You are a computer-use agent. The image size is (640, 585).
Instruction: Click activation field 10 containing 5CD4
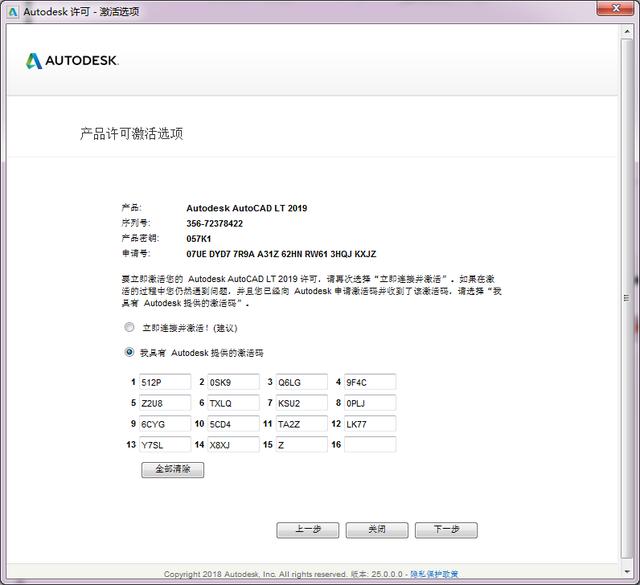(233, 424)
